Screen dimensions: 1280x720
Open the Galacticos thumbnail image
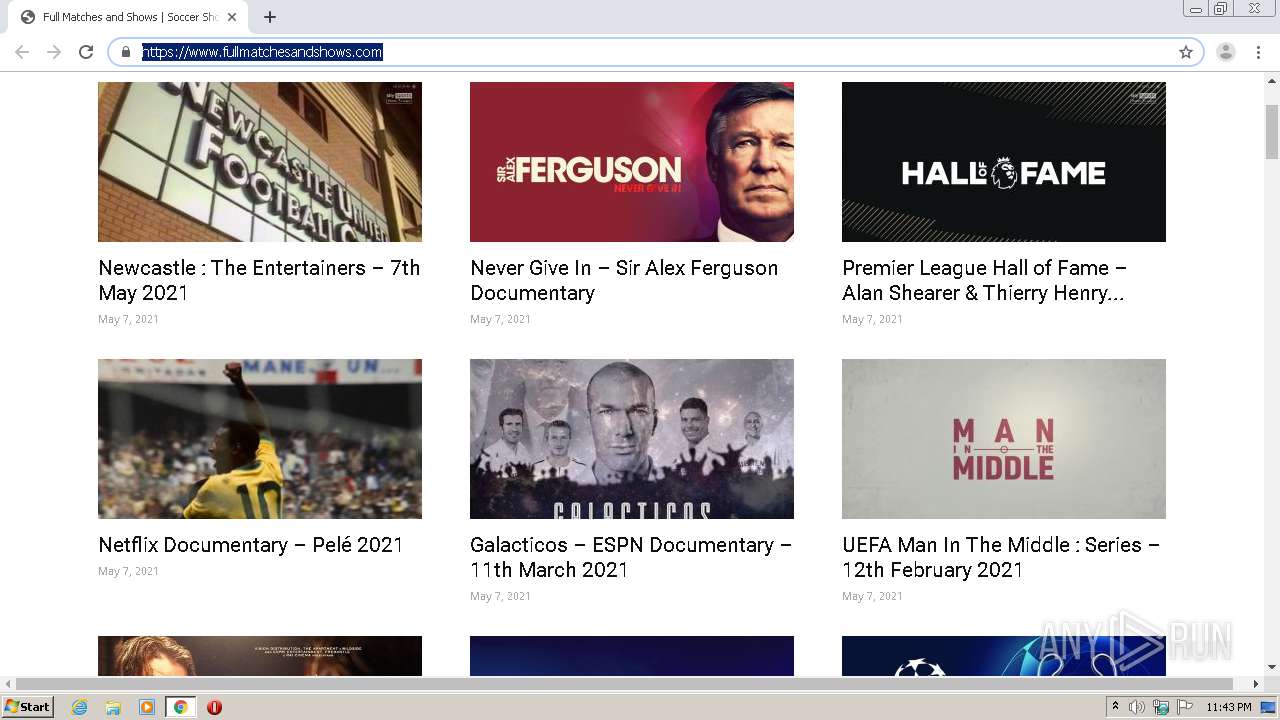632,439
